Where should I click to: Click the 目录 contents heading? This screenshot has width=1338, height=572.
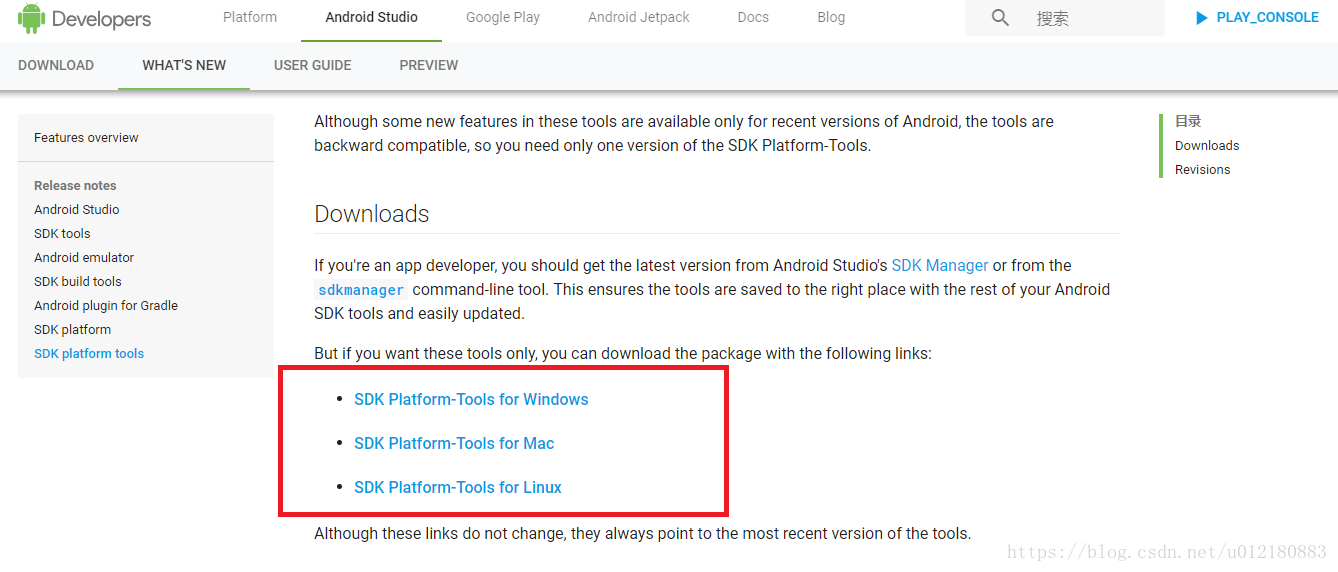coord(1188,121)
